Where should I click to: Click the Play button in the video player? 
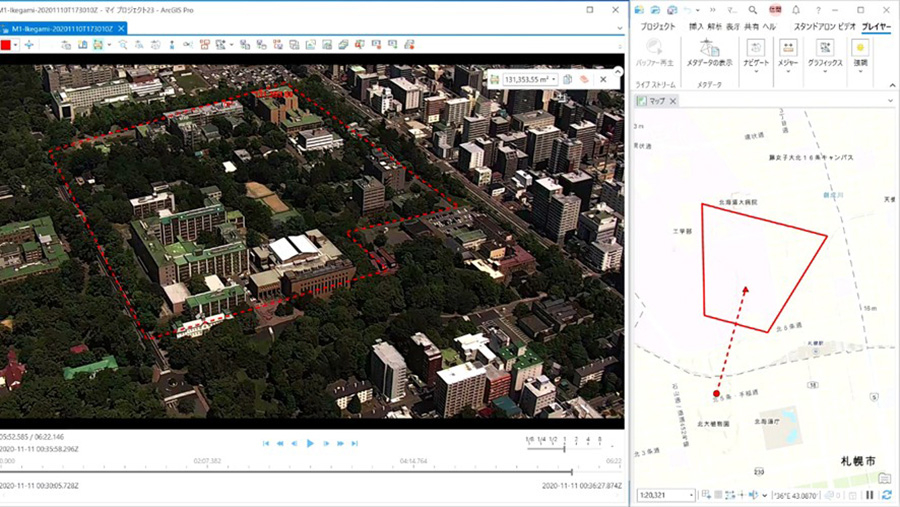(310, 443)
